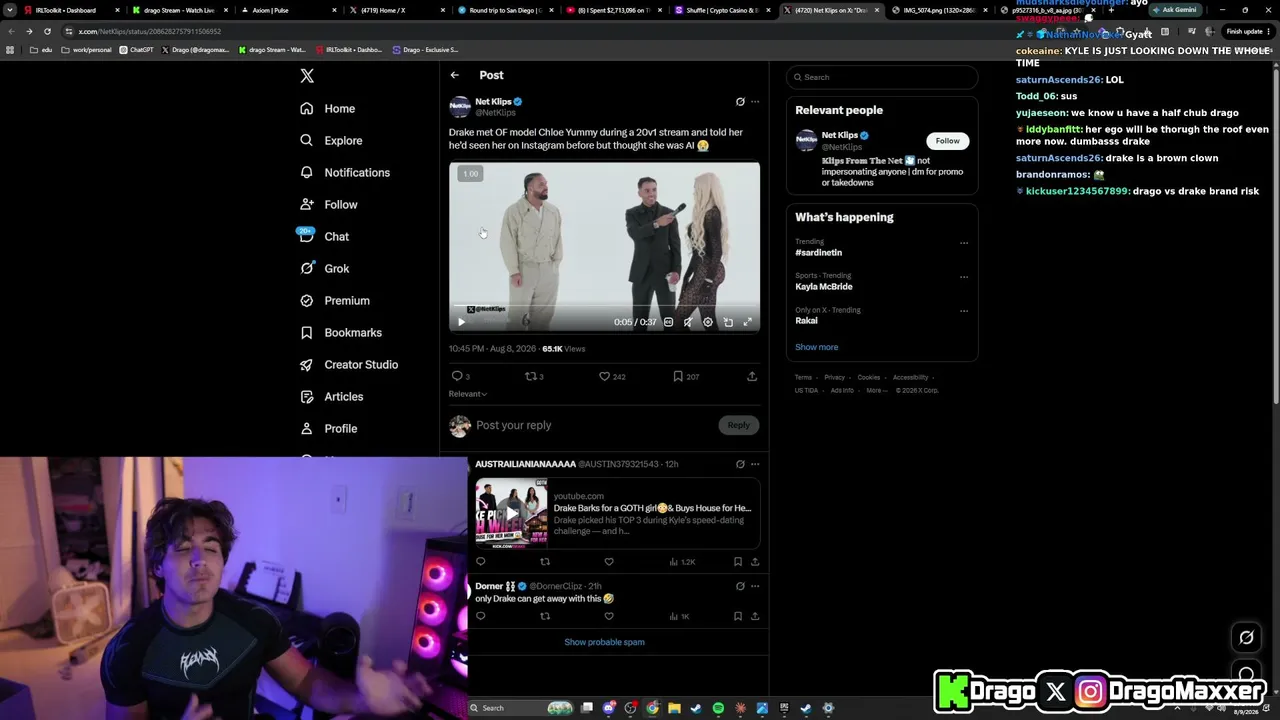
Task: Go back using the Post back arrow
Action: [455, 75]
